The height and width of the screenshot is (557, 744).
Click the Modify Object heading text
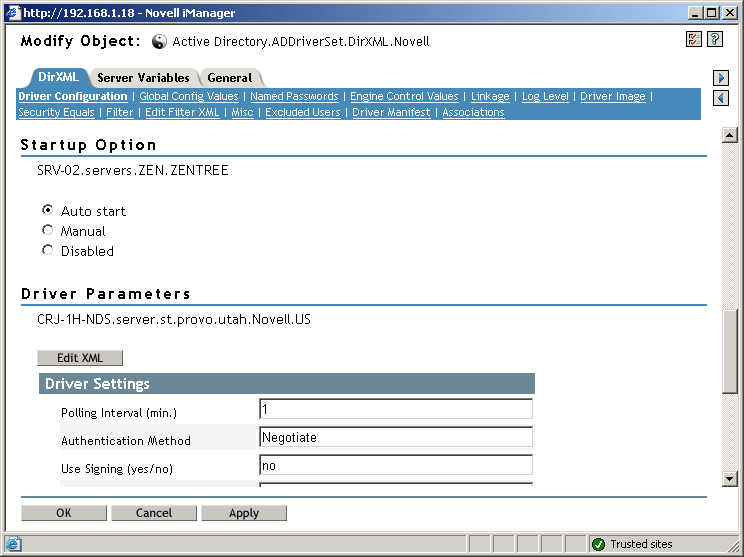click(x=80, y=41)
